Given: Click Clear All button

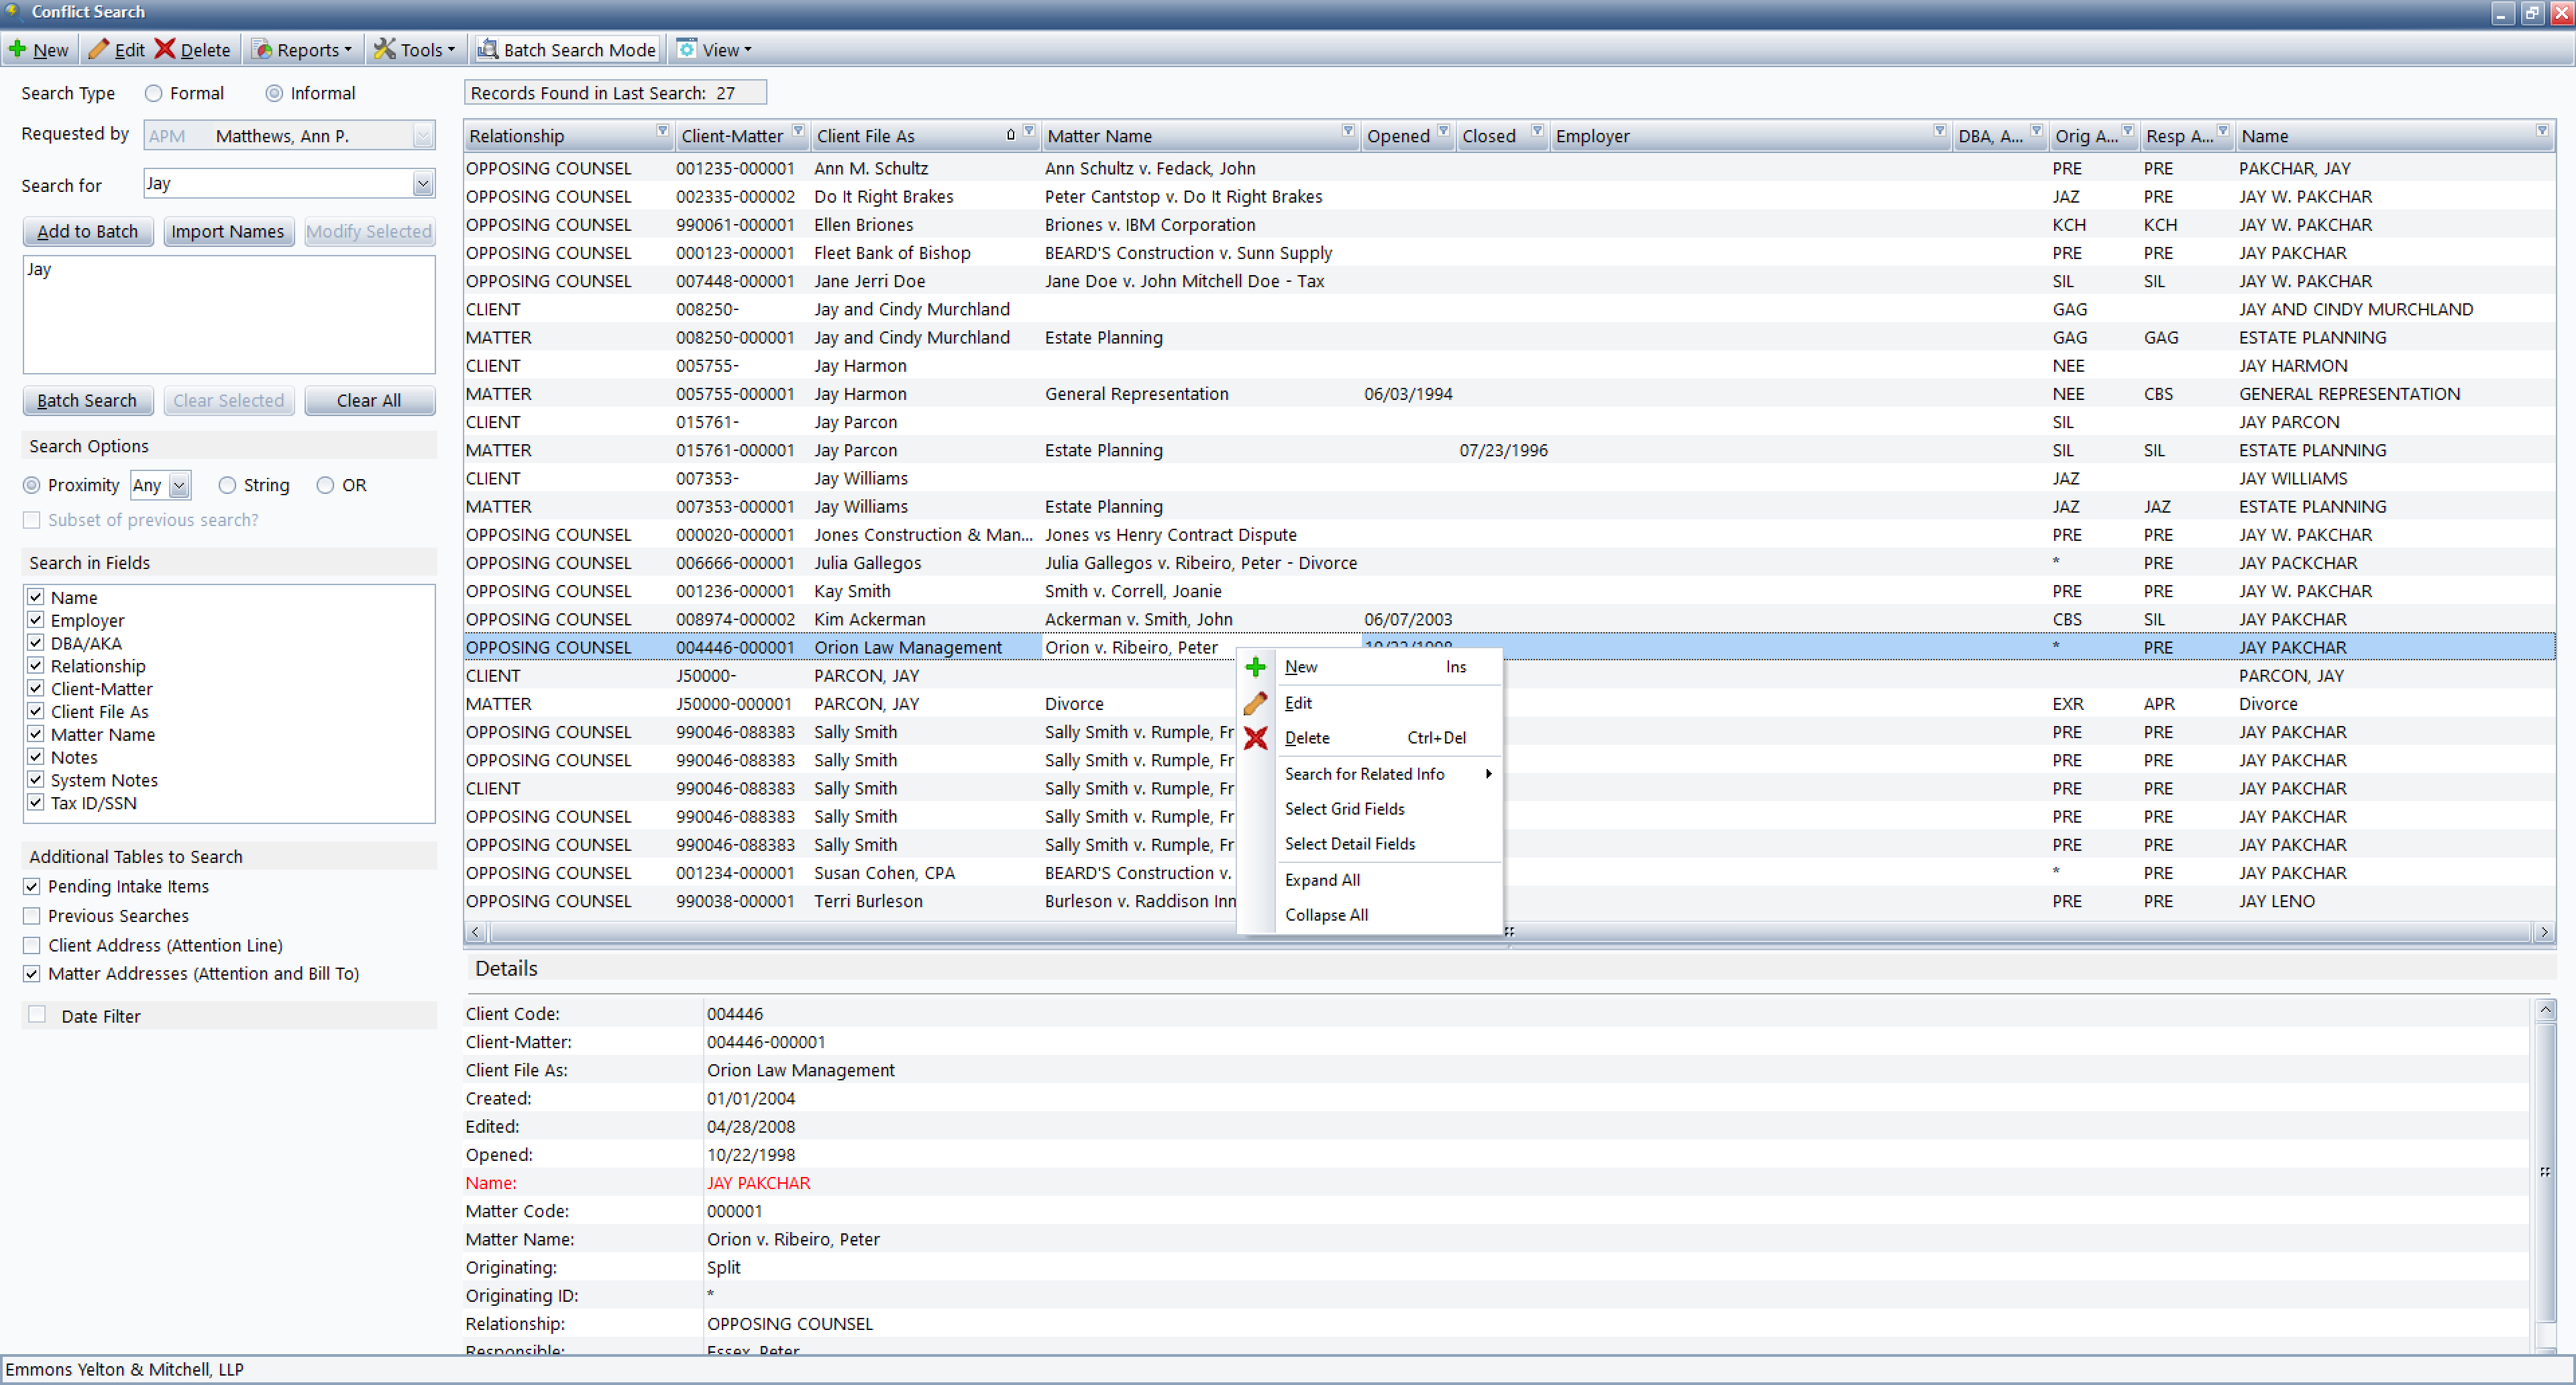Looking at the screenshot, I should point(369,400).
